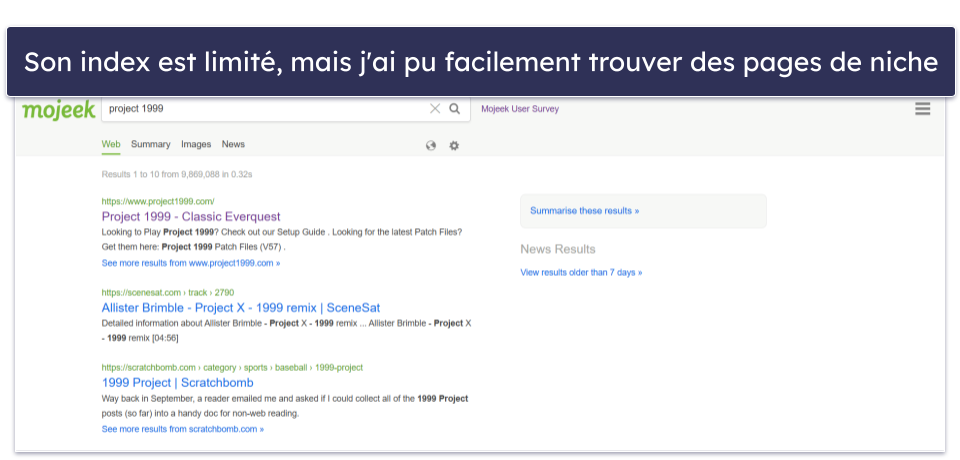
Task: Click the https://www.project1999.com/ URL
Action: (x=158, y=201)
